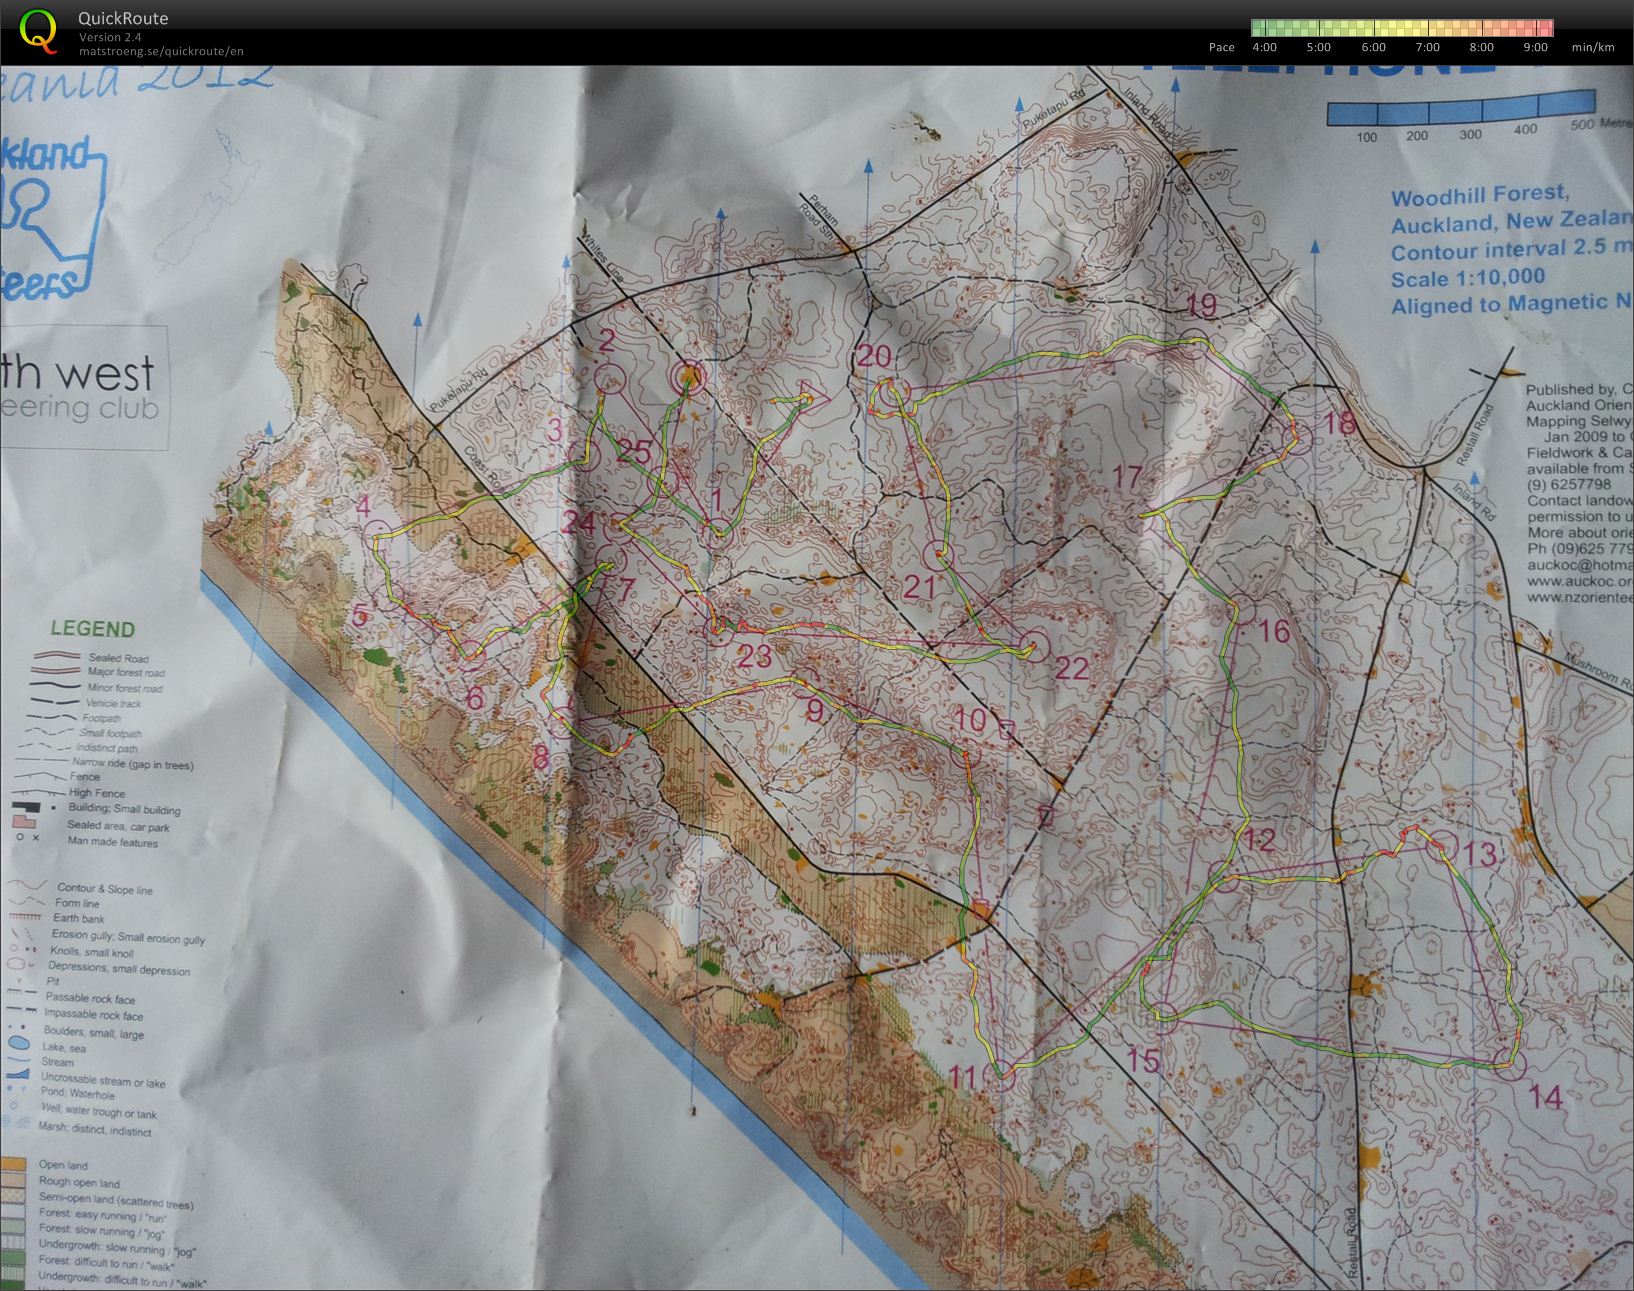The height and width of the screenshot is (1291, 1634).
Task: Select the 6:00 pace value
Action: point(1373,47)
